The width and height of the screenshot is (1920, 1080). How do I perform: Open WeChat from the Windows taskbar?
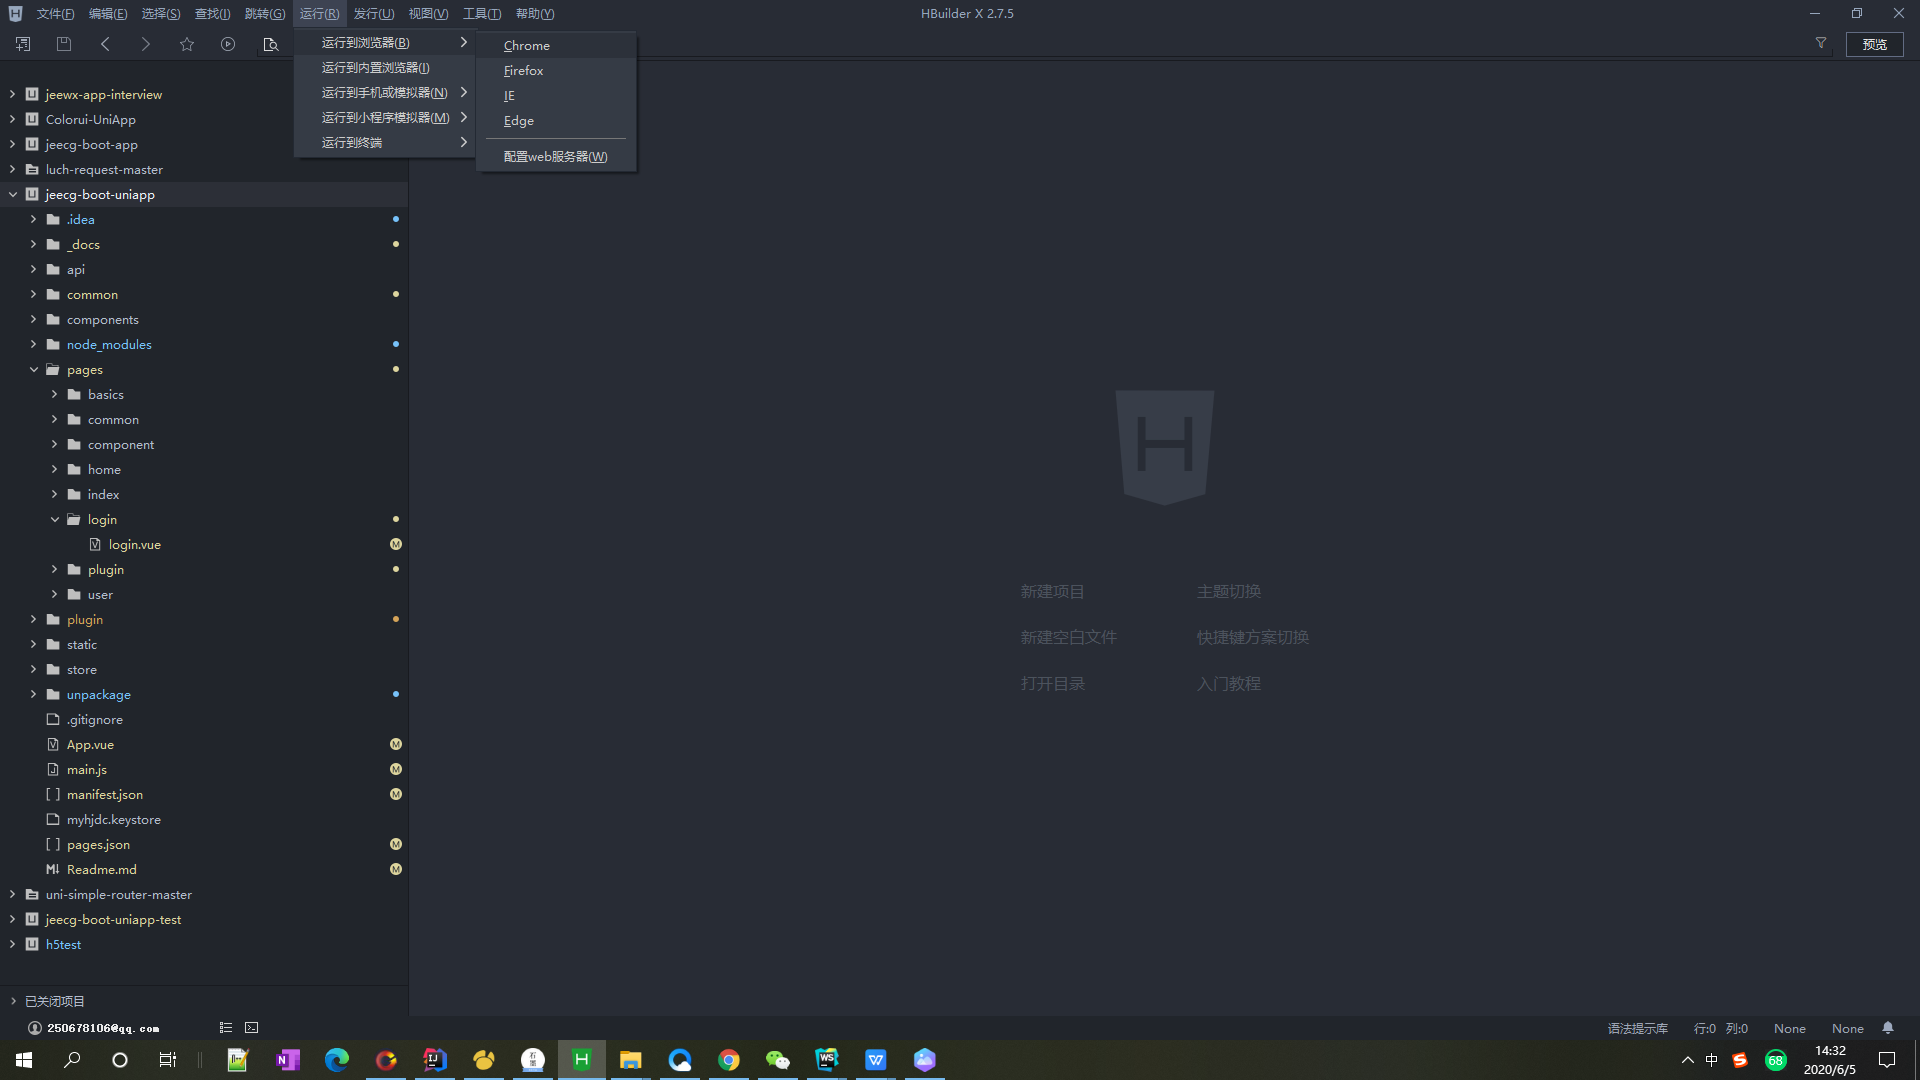(x=777, y=1060)
